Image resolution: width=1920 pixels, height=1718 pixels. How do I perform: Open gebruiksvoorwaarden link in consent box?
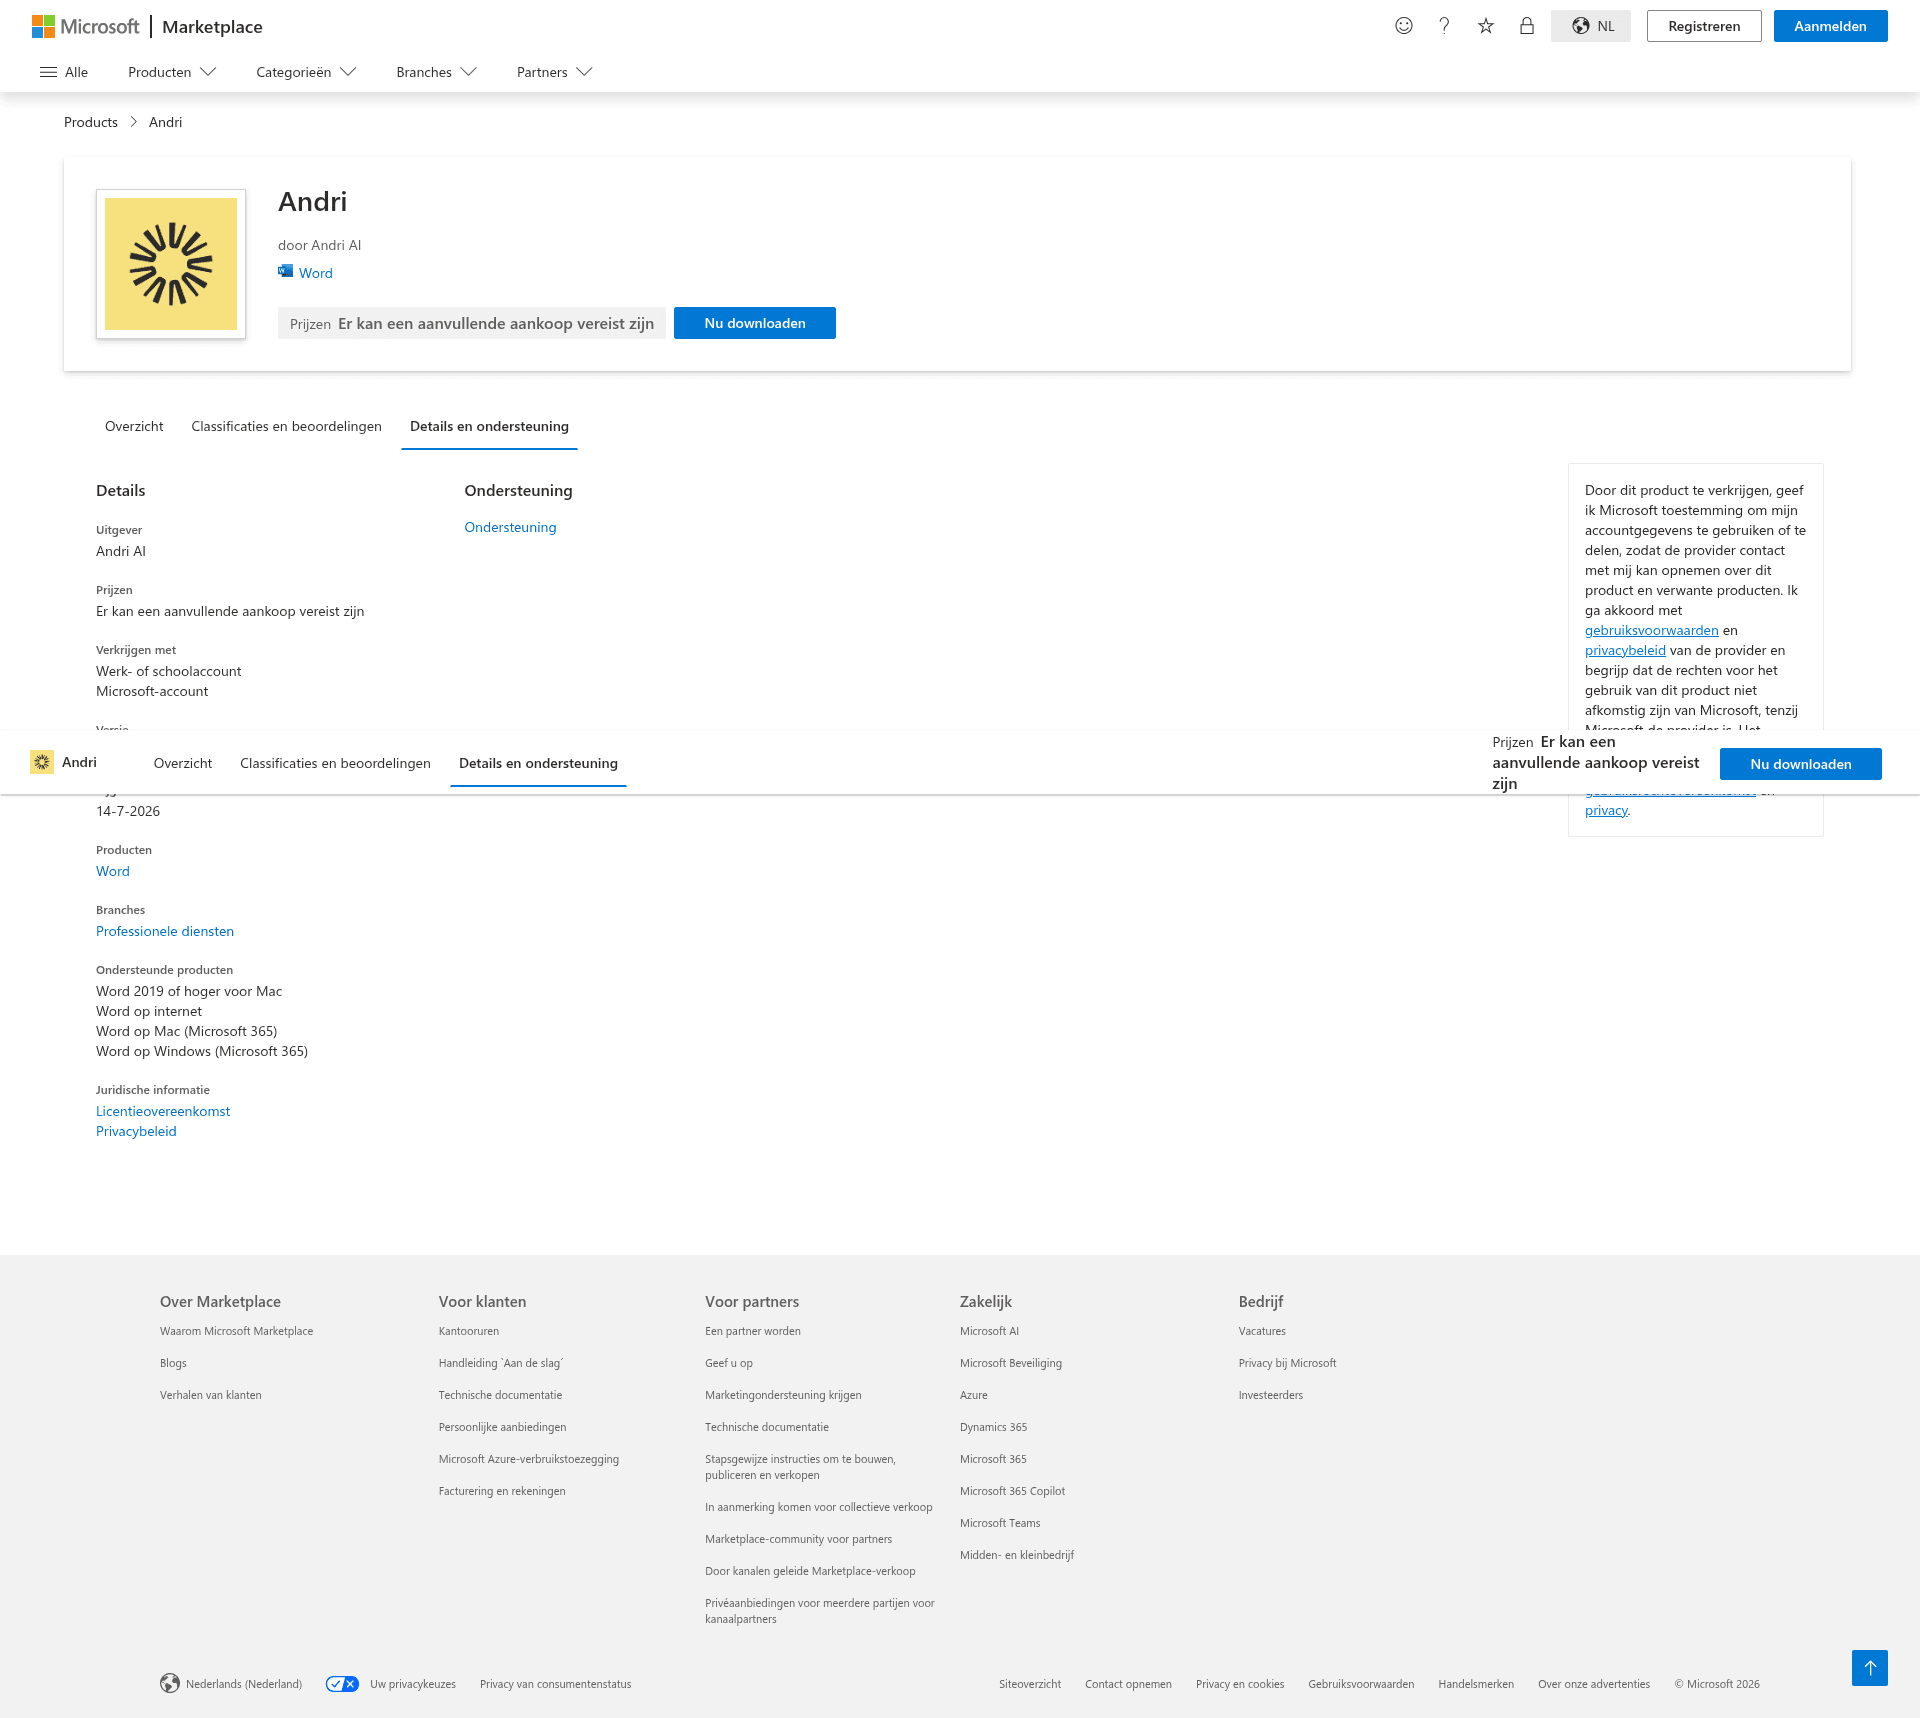coord(1652,630)
